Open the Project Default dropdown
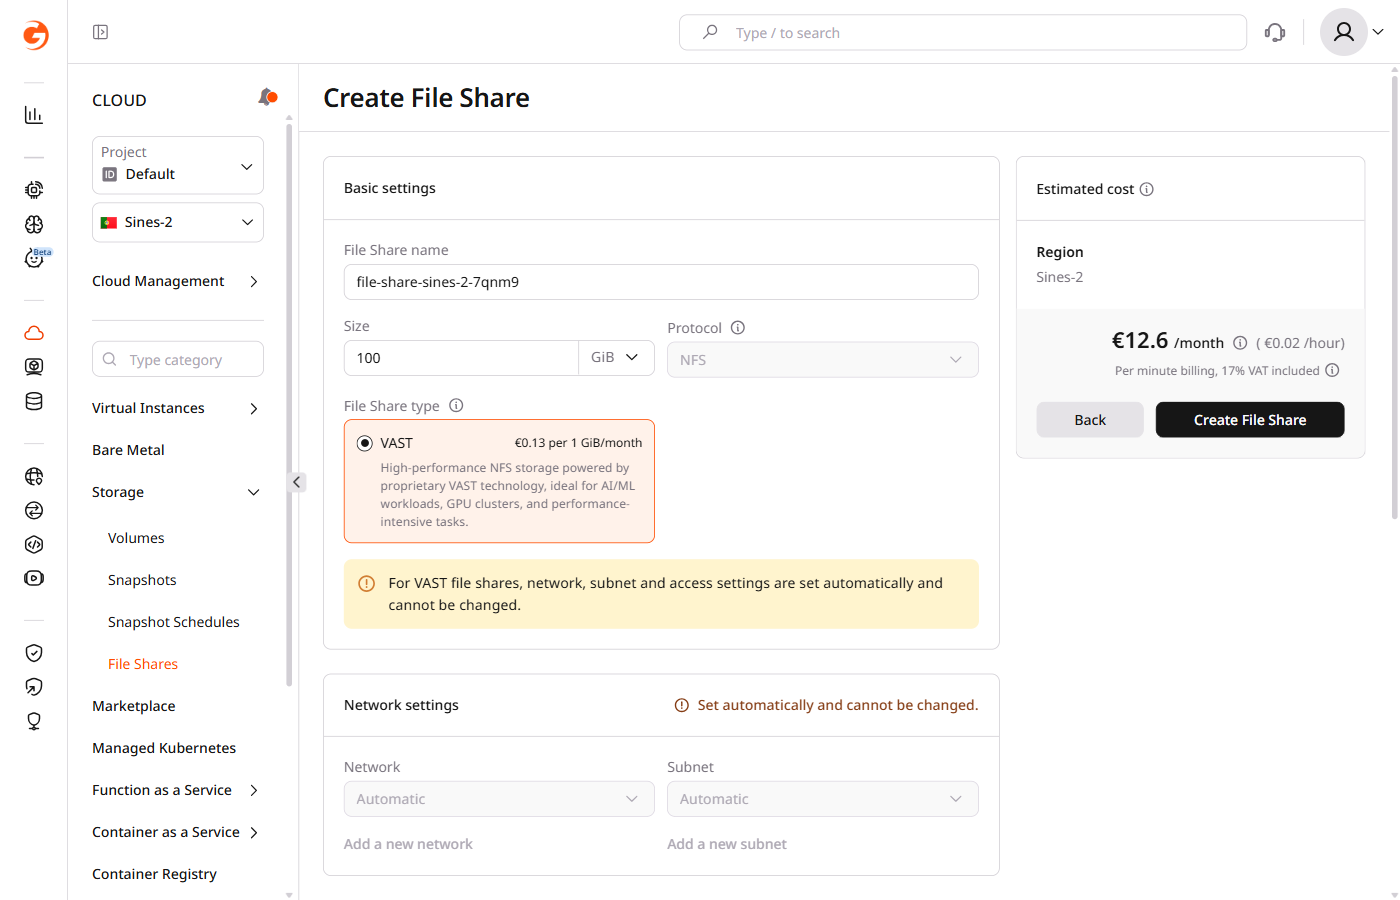 point(178,165)
